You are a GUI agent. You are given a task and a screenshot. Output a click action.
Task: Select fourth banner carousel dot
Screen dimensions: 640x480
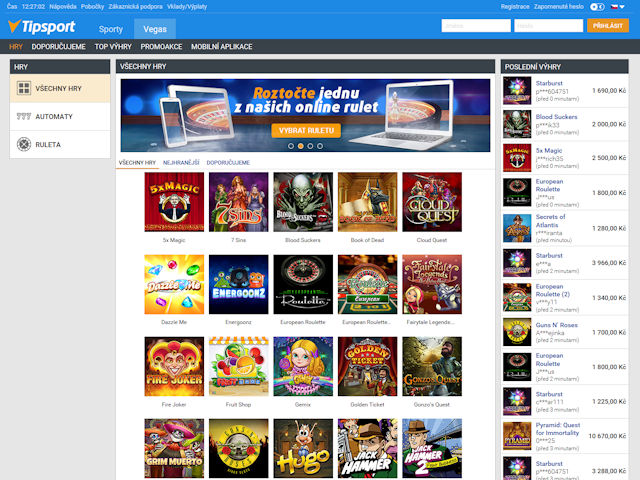320,146
